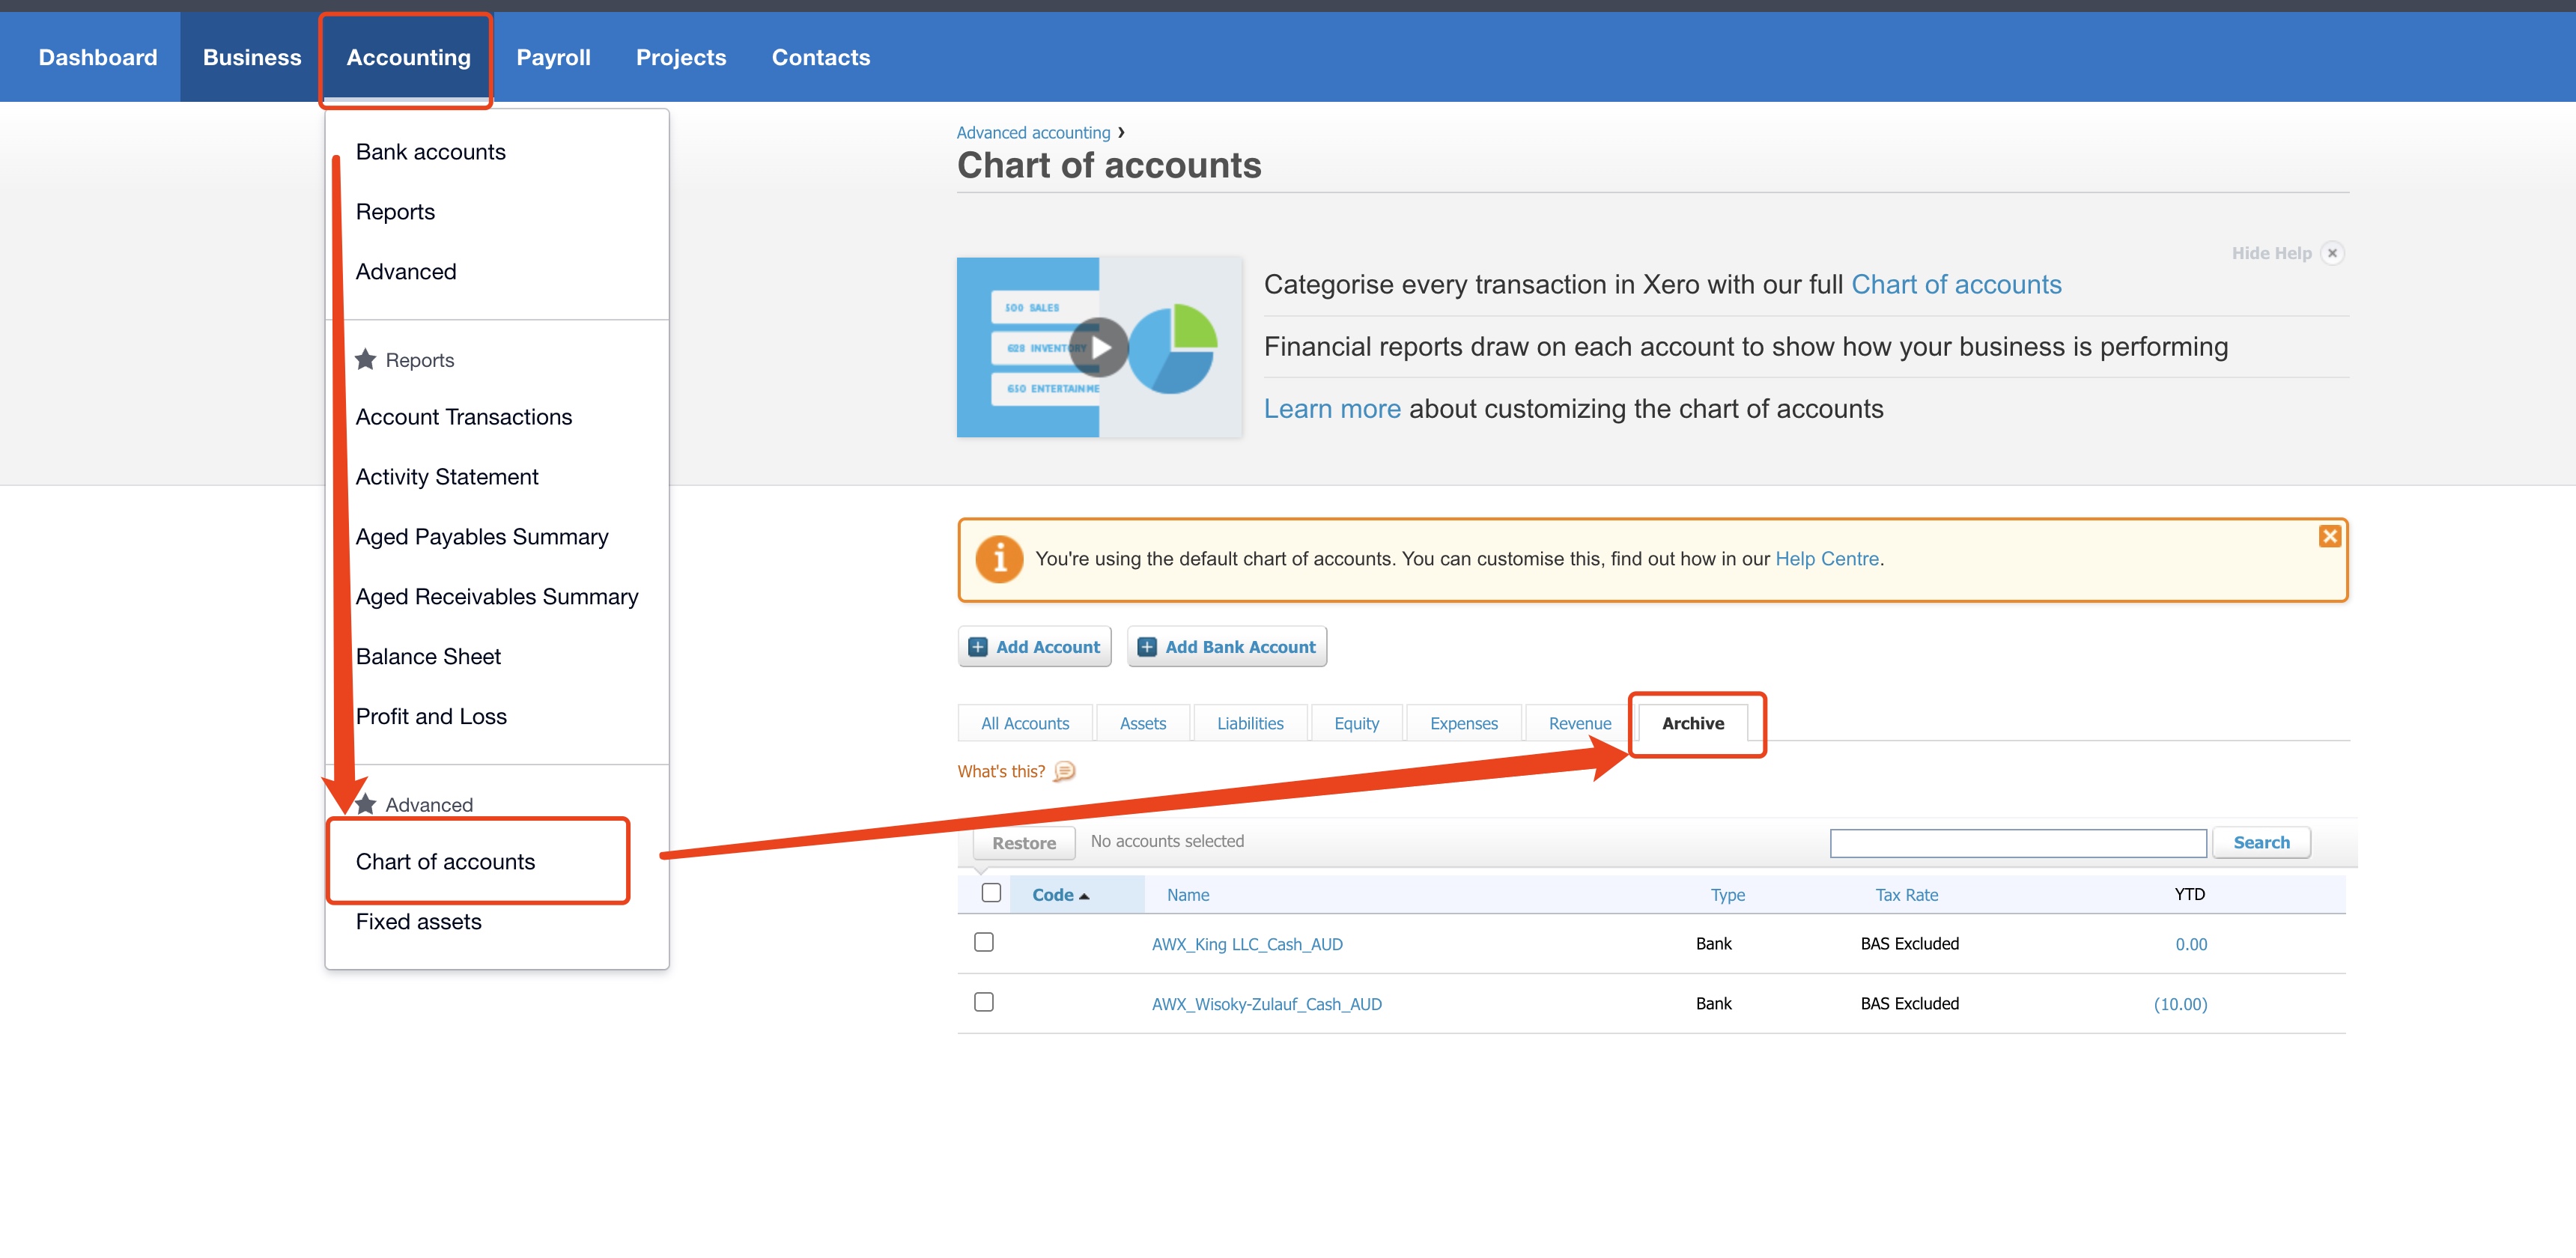Check the AWX_Wisoky-Zulauf_Cash_AUD row checkbox
This screenshot has height=1258, width=2576.
(984, 1002)
